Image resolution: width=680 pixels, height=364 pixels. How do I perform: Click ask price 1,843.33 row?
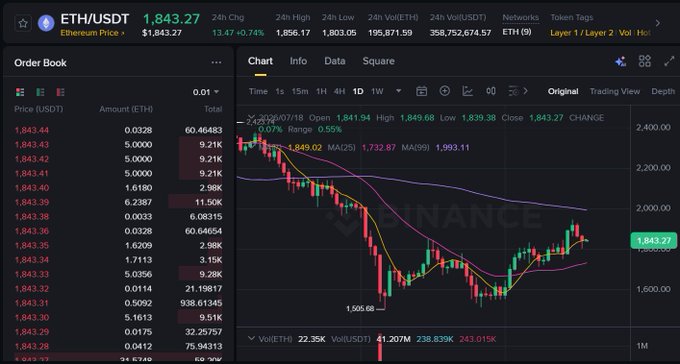pos(118,274)
